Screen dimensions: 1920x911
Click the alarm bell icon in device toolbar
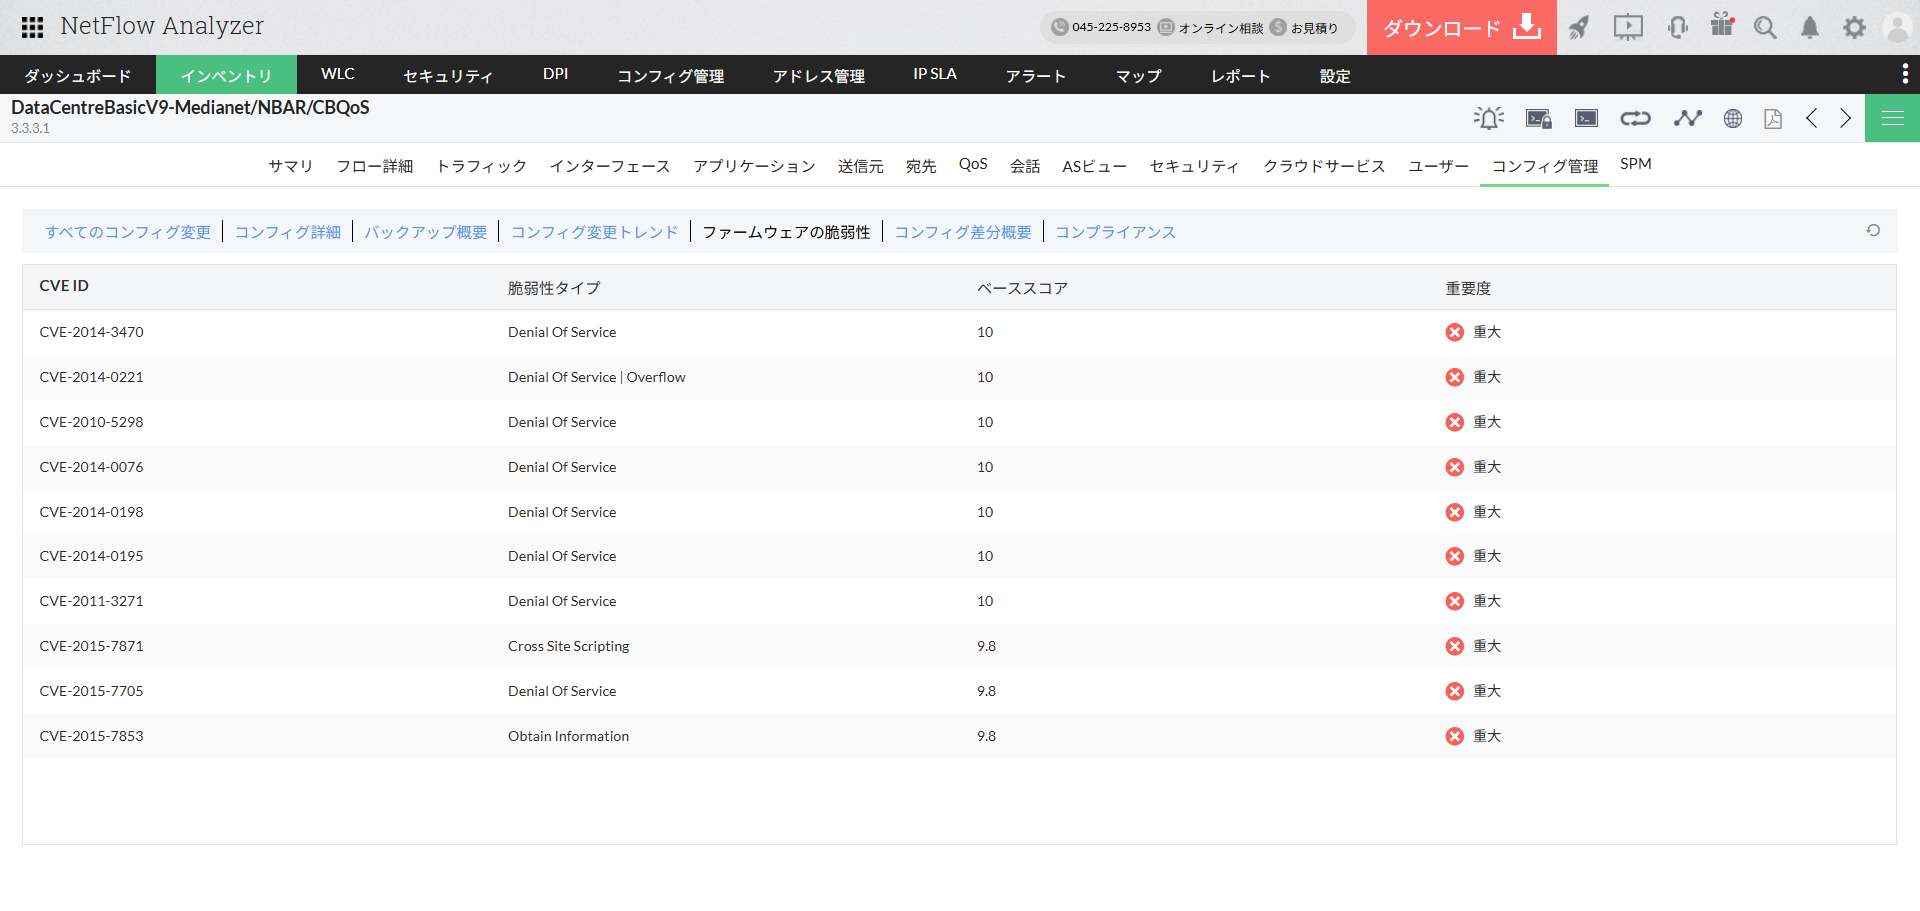pyautogui.click(x=1488, y=119)
